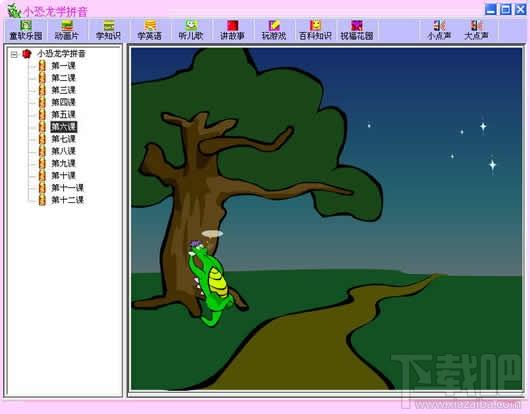The image size is (530, 414).
Task: Open lesson 第十二课
Action: pos(67,200)
